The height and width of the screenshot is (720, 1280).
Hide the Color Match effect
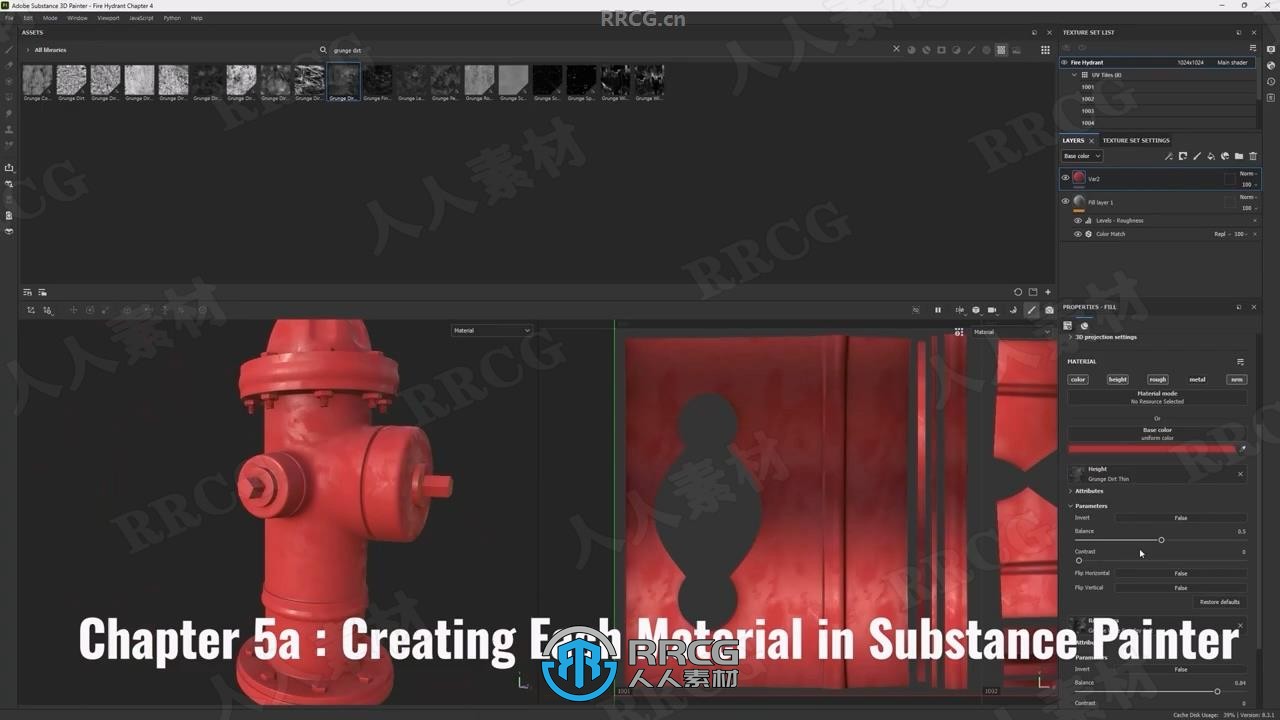[1077, 234]
